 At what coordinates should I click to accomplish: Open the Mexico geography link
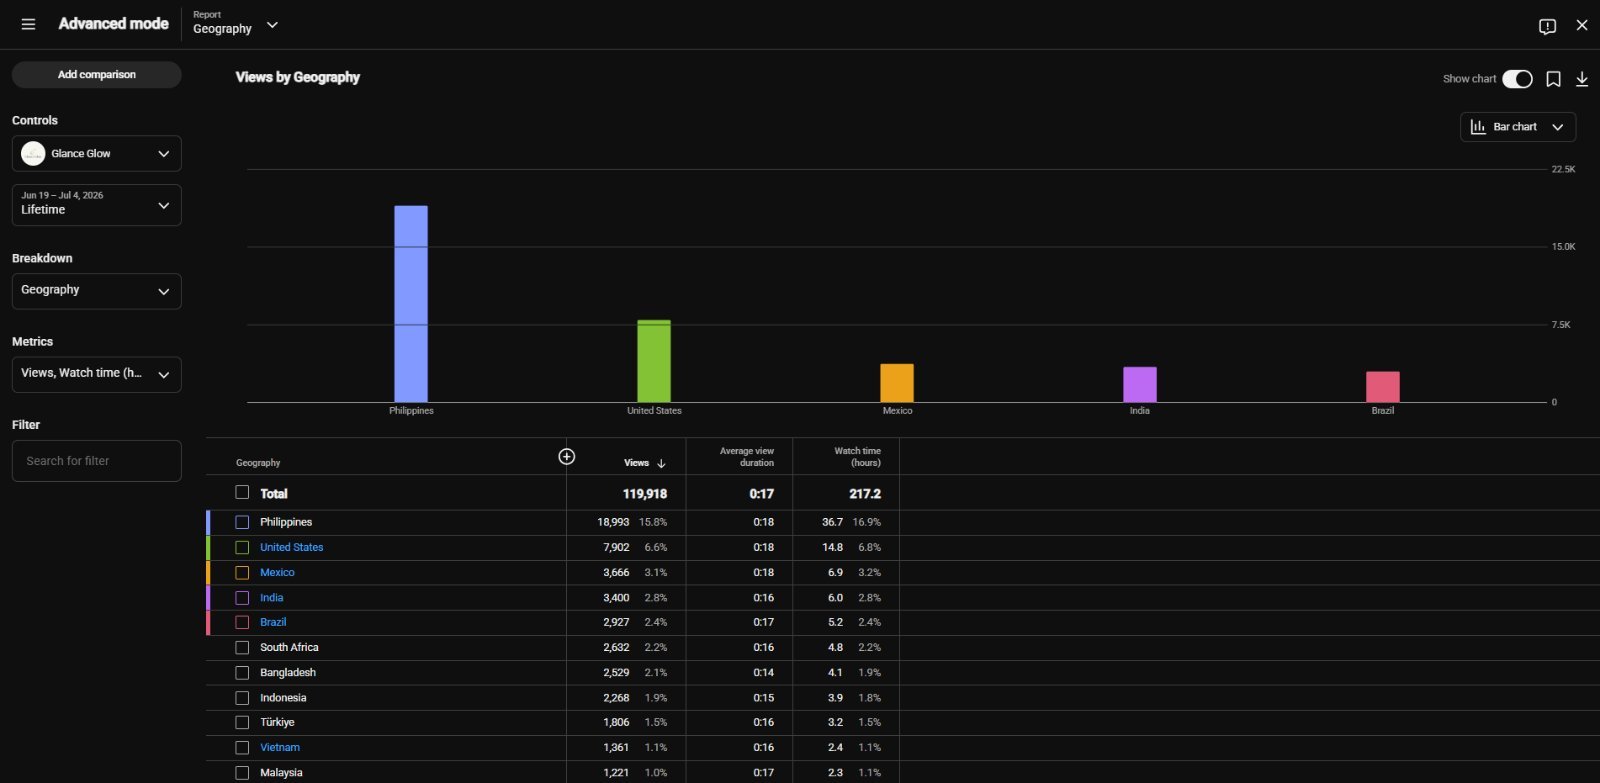(277, 572)
